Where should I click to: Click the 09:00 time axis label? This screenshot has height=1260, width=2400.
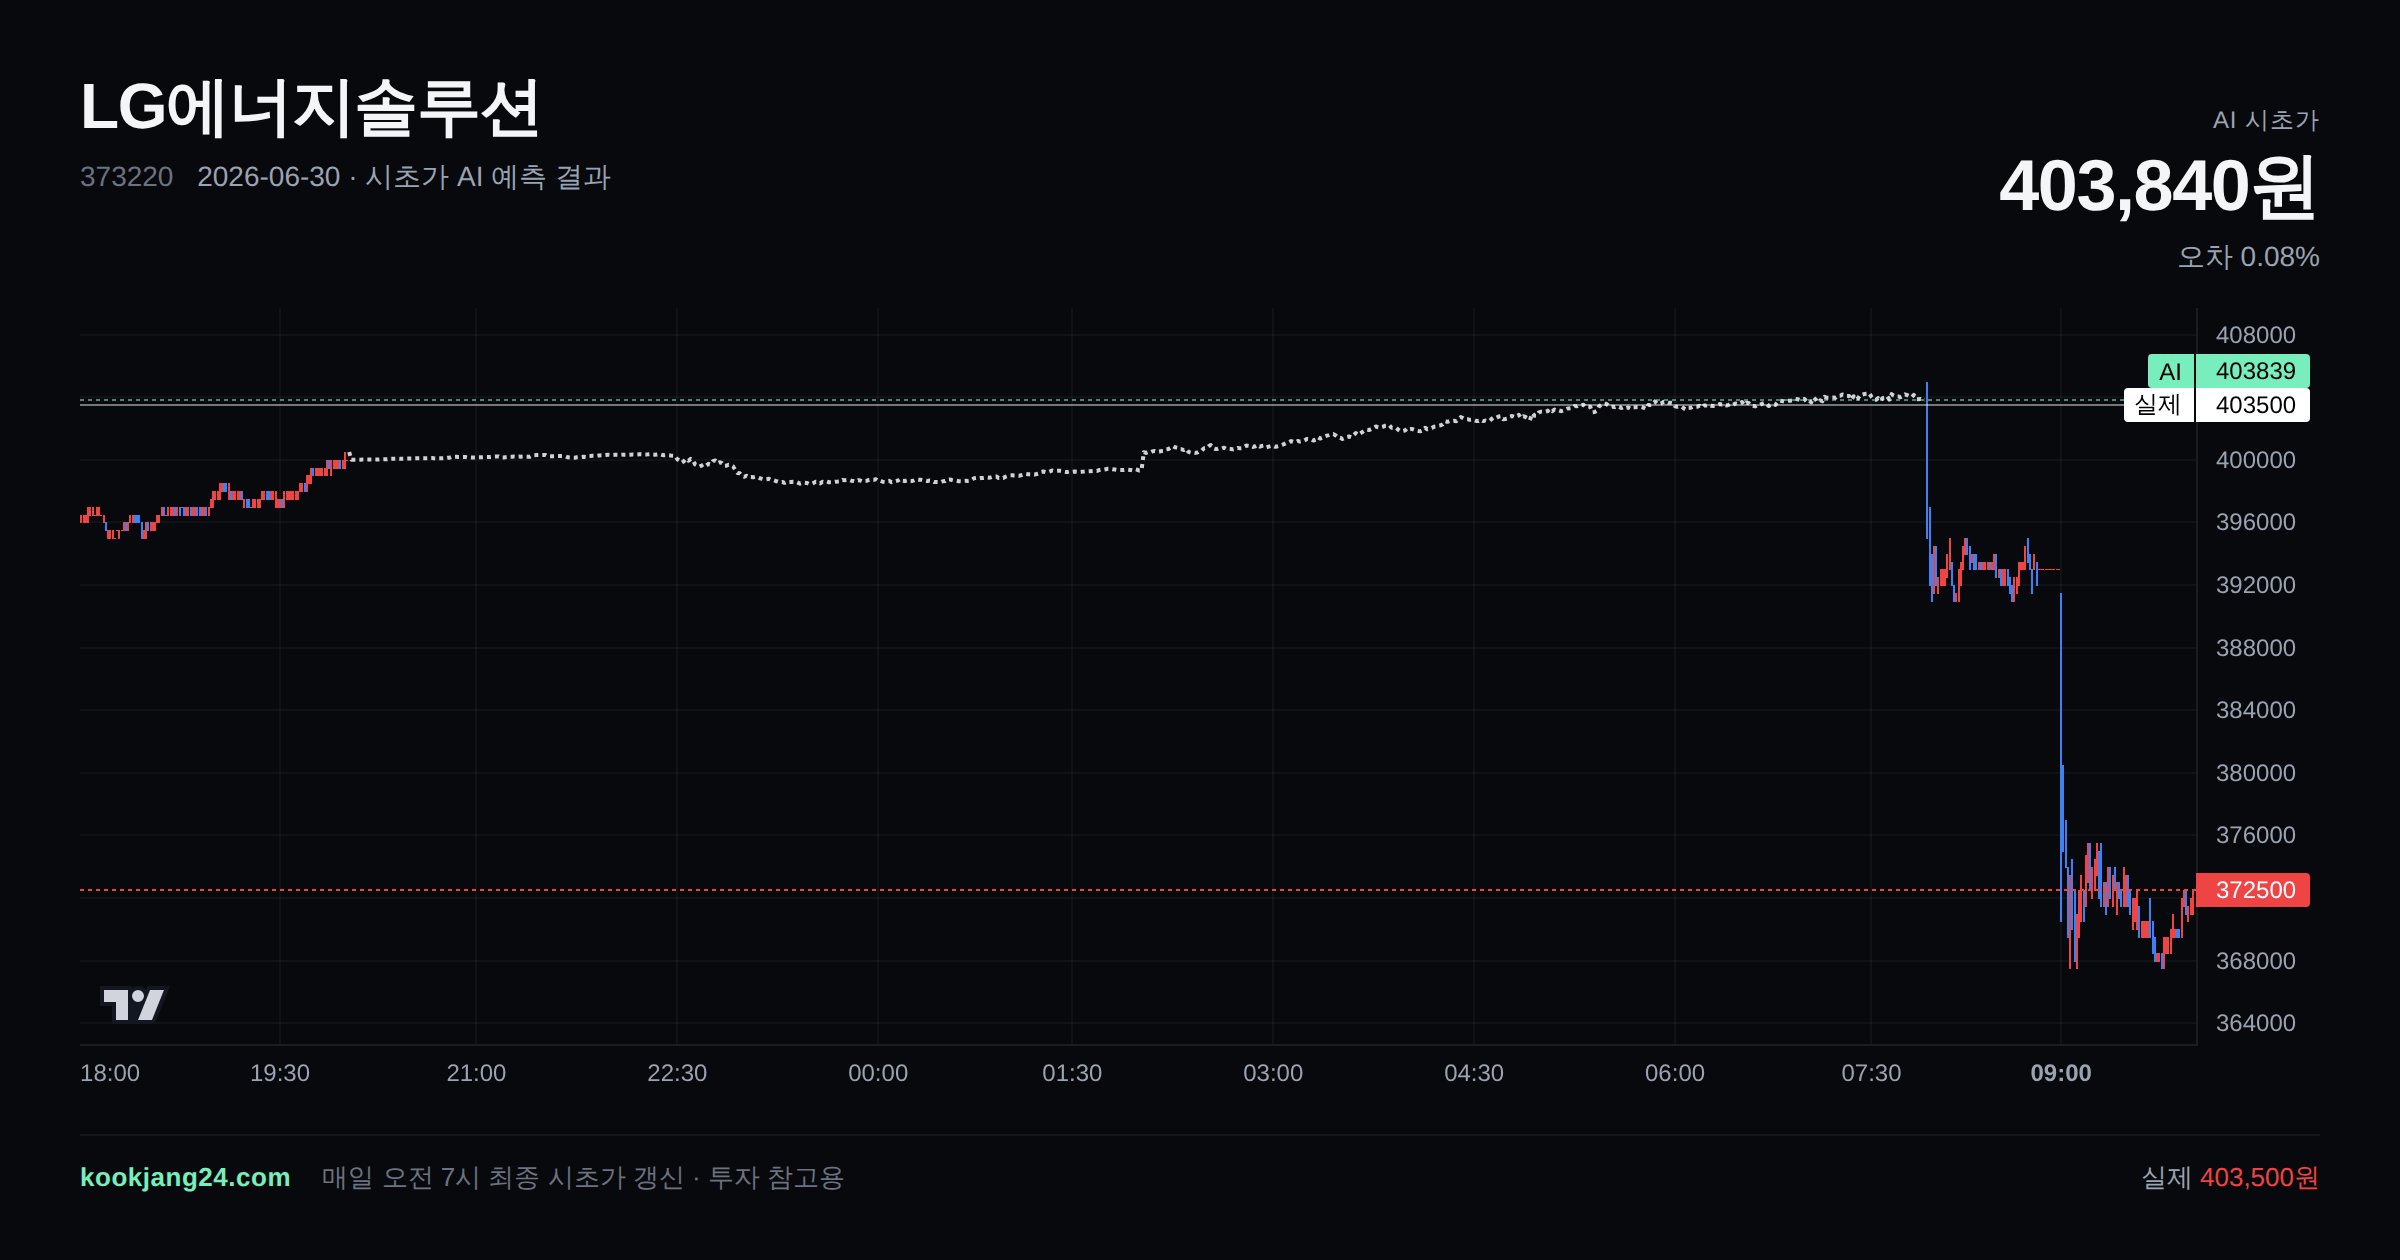[x=2060, y=1073]
